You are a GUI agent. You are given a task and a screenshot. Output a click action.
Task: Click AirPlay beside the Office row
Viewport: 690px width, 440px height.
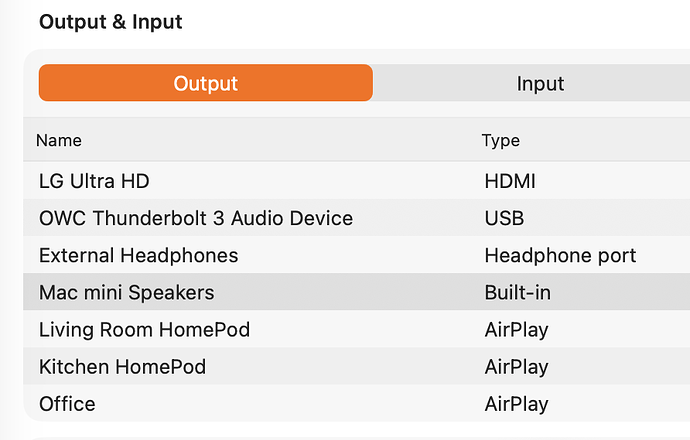click(516, 404)
